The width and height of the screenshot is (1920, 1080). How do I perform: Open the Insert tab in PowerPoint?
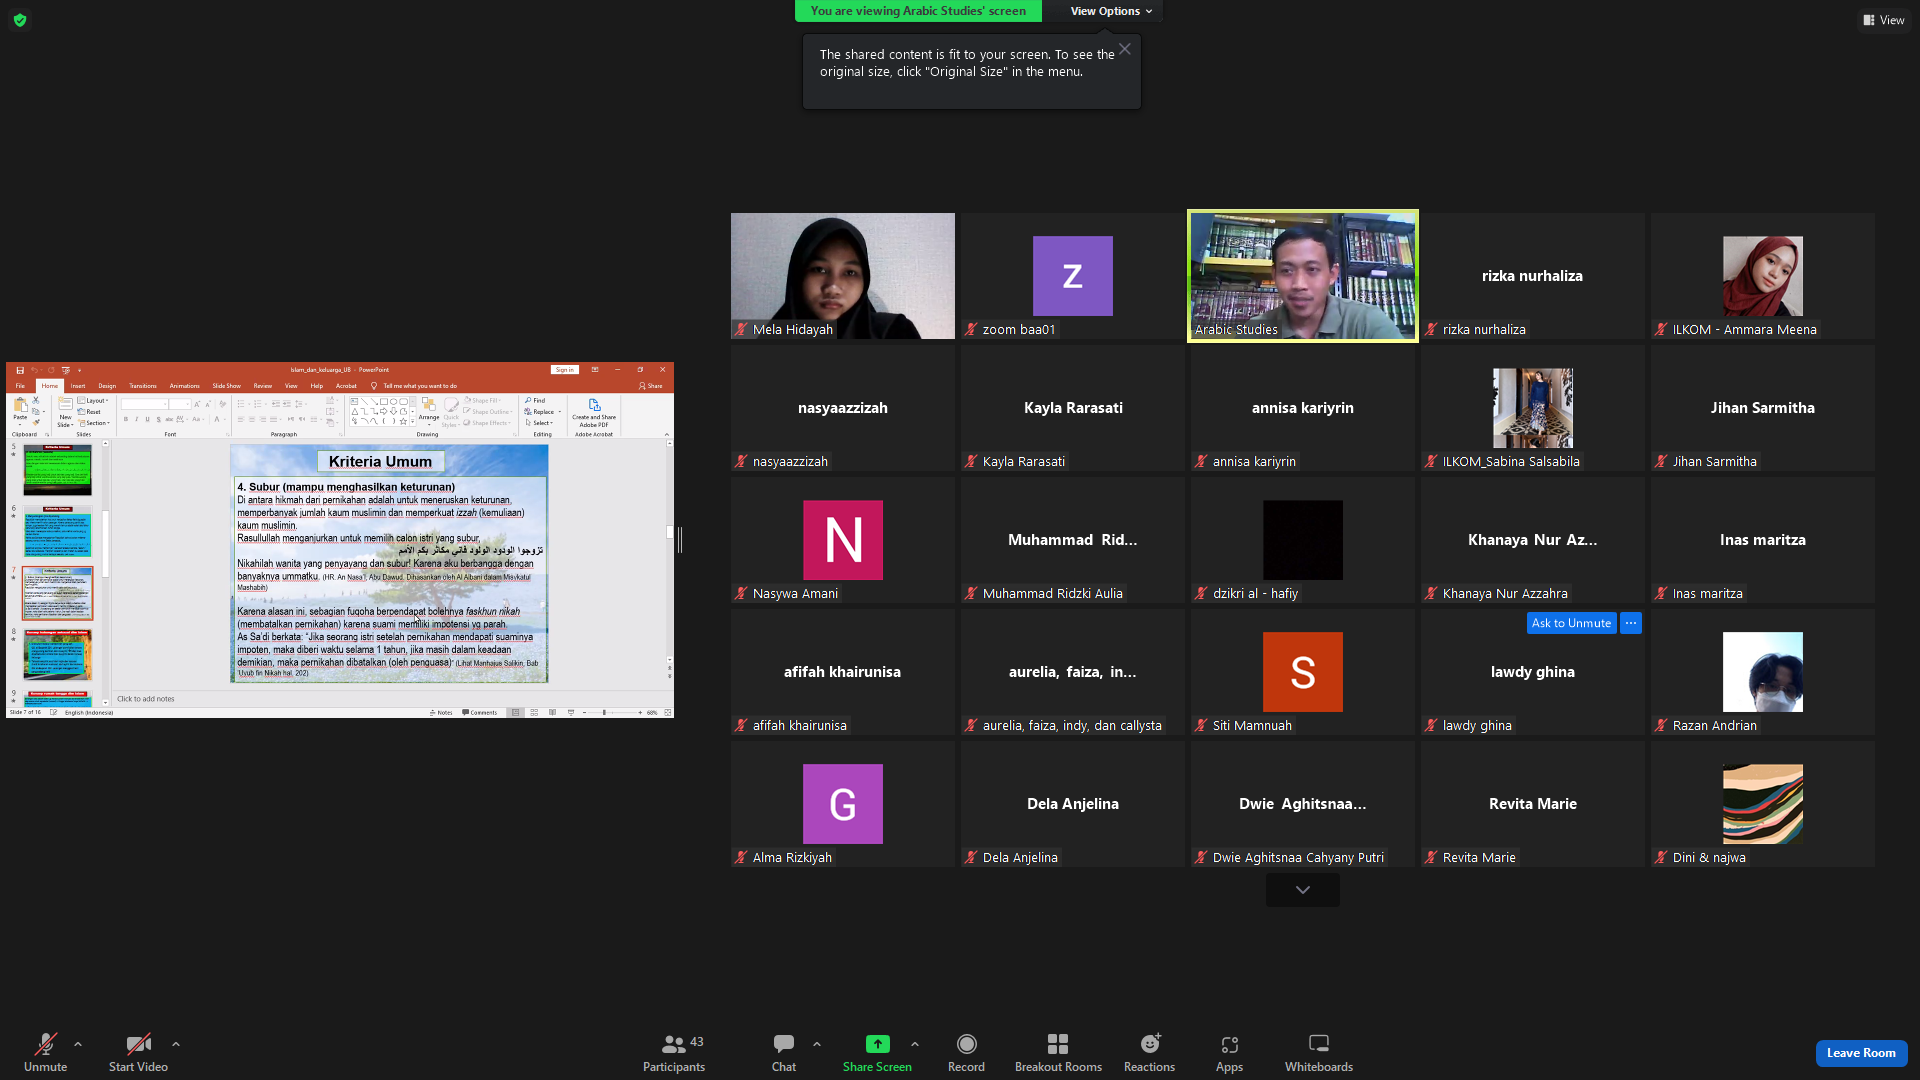pos(78,386)
